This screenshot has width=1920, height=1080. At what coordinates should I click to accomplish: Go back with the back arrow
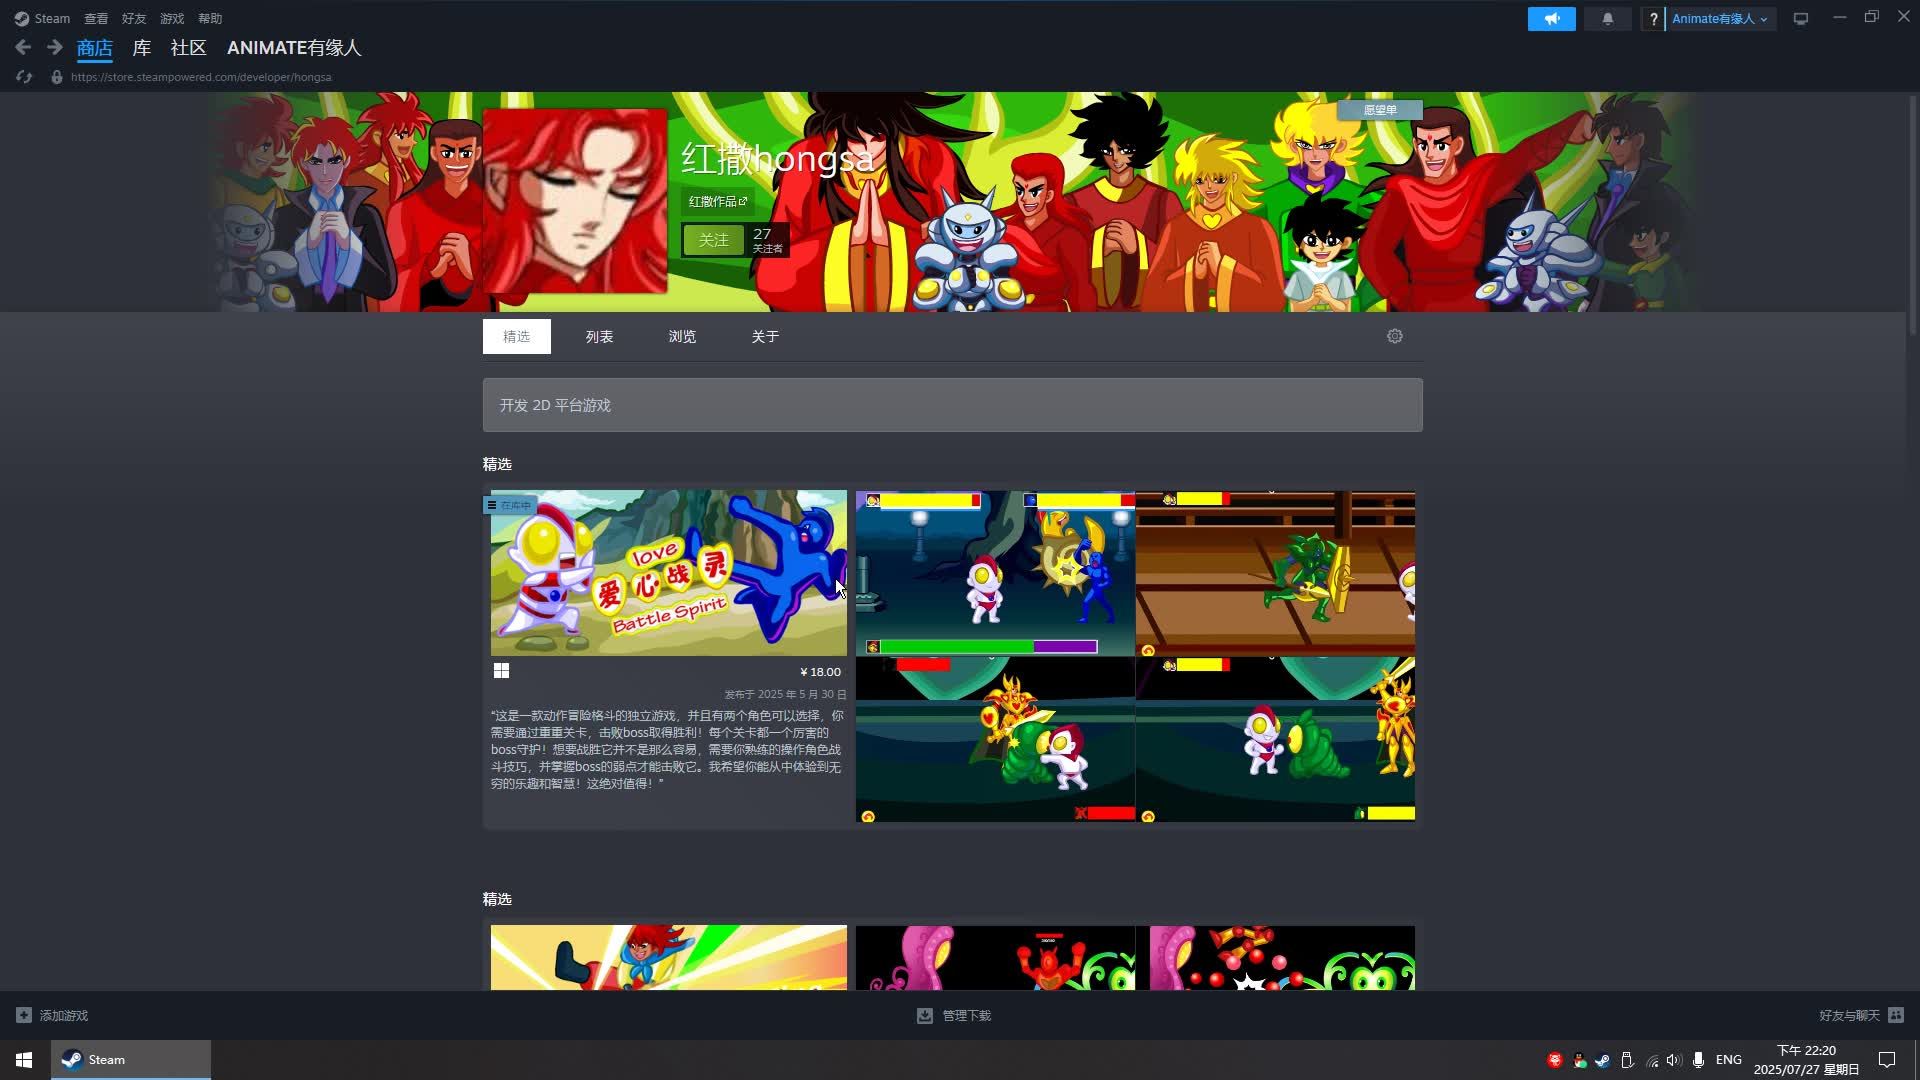pos(23,47)
